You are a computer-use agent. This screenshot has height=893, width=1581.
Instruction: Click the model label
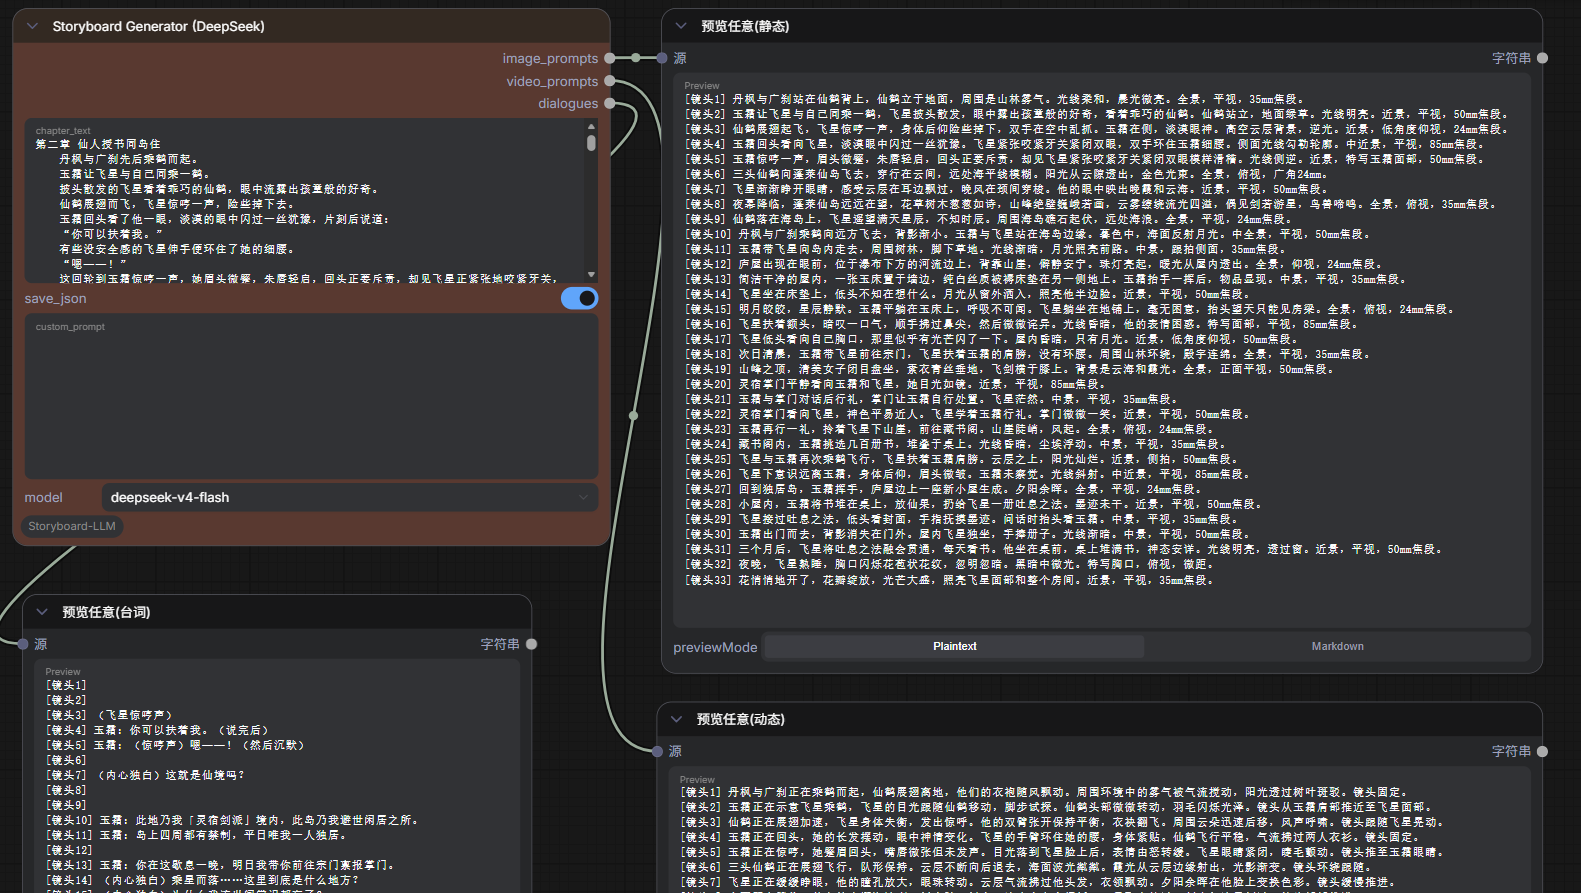[43, 497]
